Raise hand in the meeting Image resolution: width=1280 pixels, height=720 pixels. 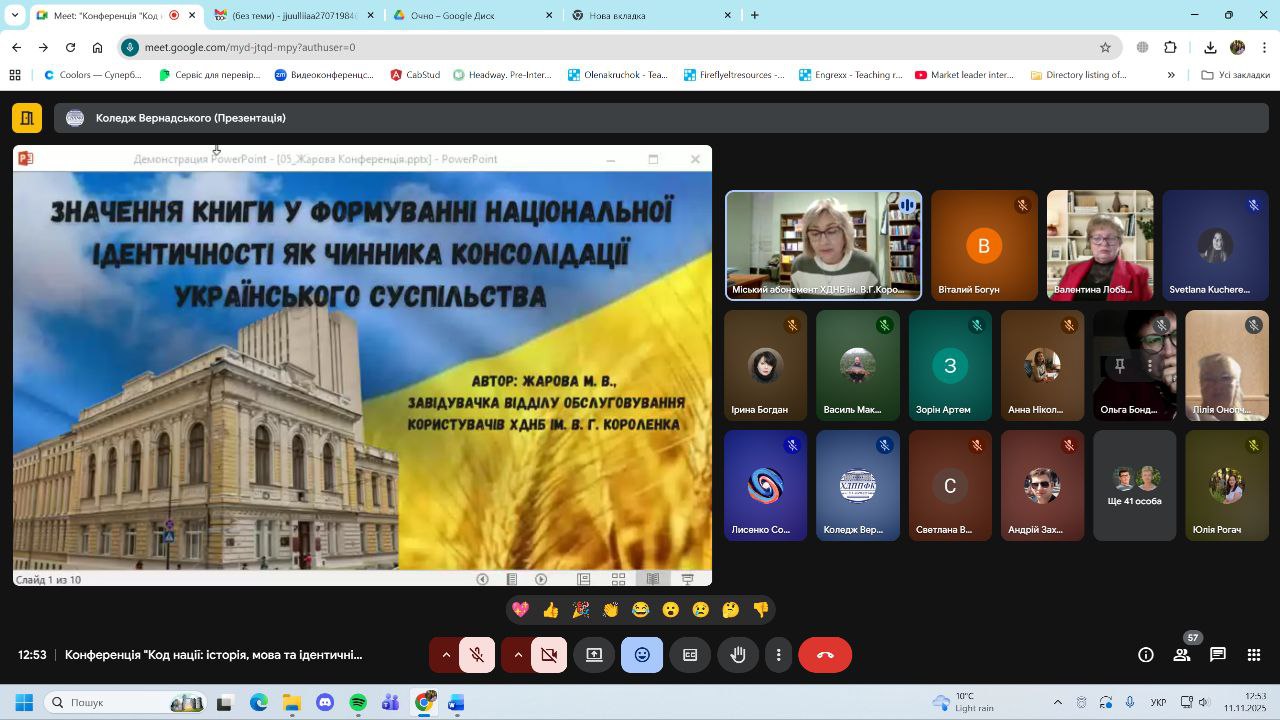pos(738,655)
